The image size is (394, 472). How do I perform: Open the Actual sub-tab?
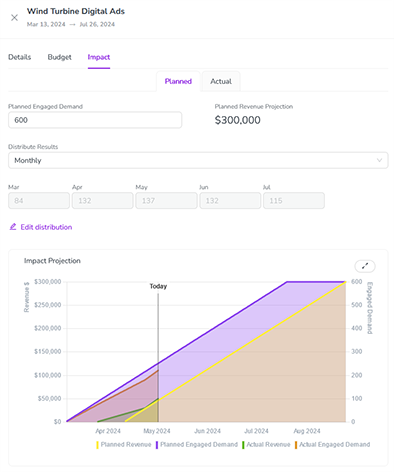click(x=221, y=81)
